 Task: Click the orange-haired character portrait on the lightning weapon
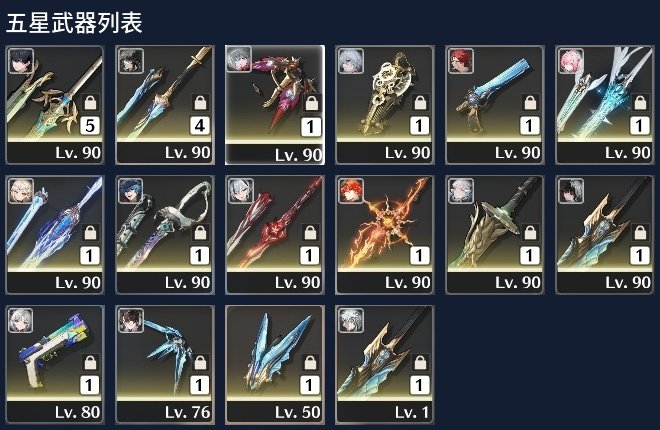[351, 191]
